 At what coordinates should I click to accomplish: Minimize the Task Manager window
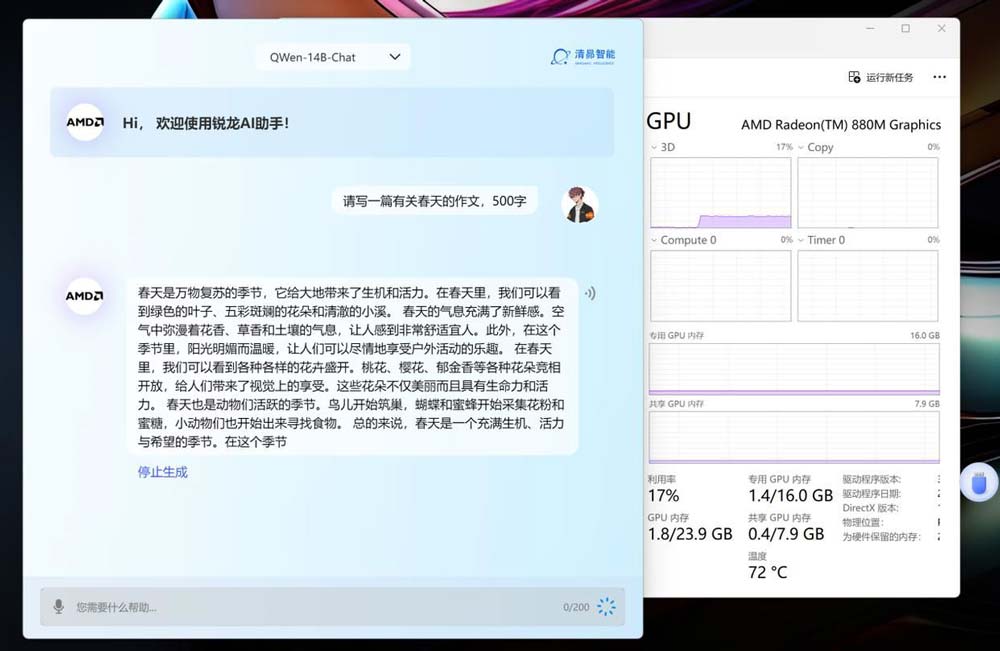point(870,29)
